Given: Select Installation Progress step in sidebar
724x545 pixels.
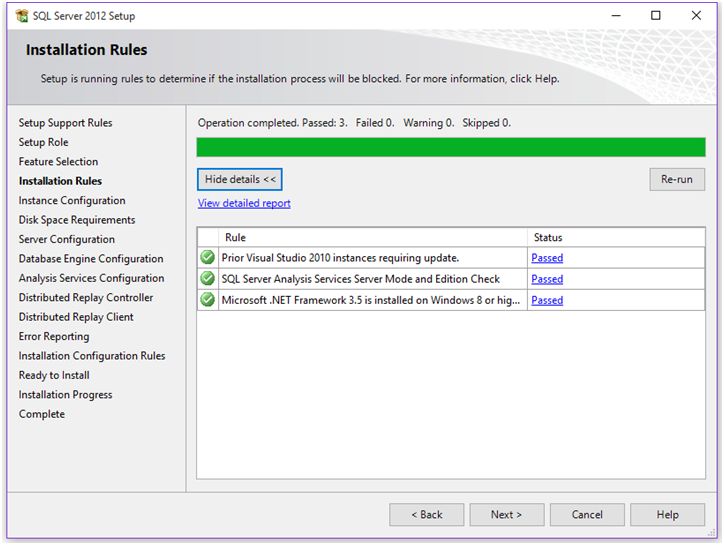Looking at the screenshot, I should coord(66,394).
